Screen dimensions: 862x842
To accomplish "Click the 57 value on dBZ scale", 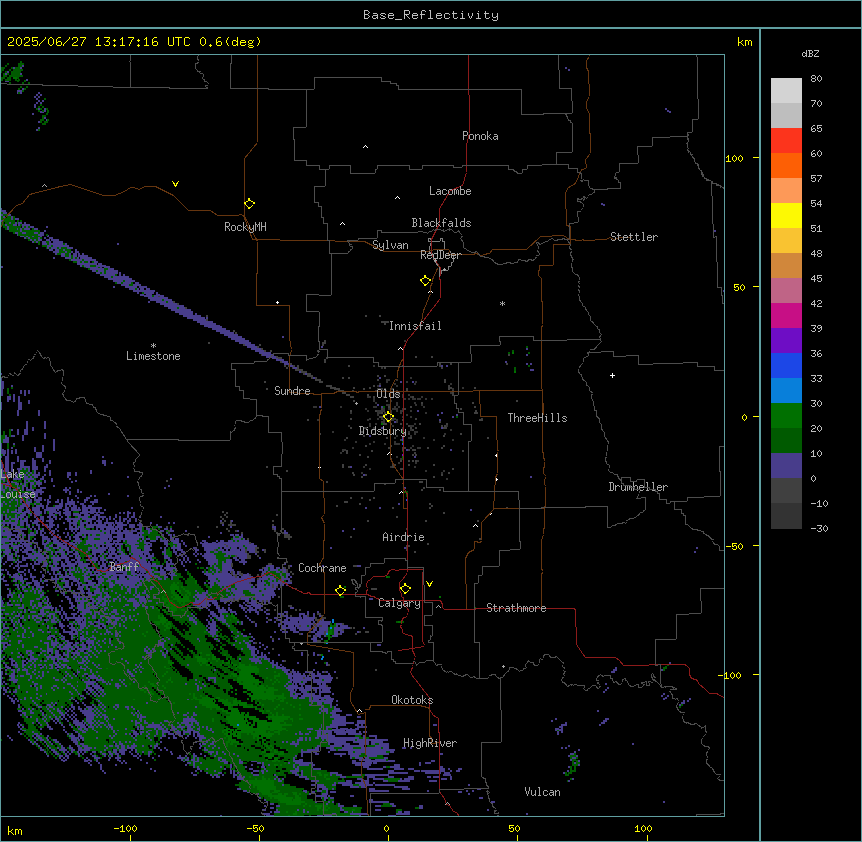I will coord(816,179).
